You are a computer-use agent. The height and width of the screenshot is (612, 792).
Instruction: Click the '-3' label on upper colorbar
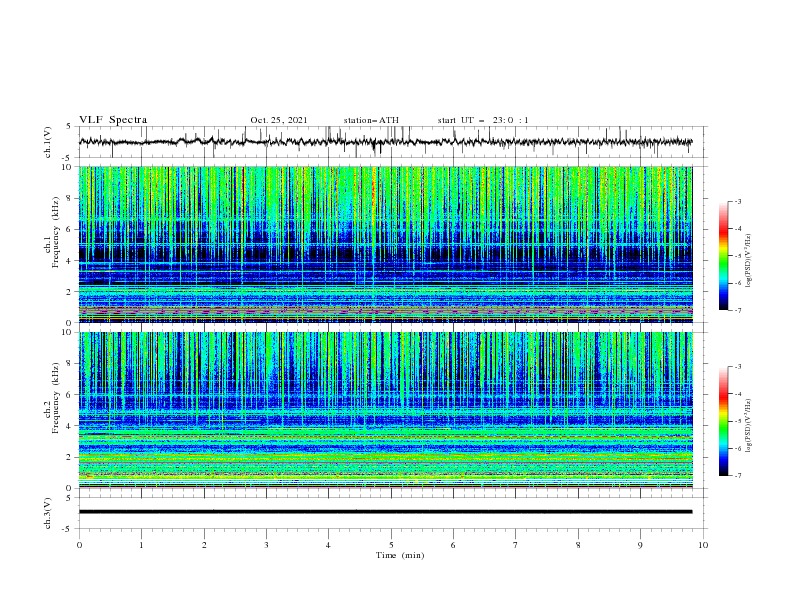[x=738, y=201]
